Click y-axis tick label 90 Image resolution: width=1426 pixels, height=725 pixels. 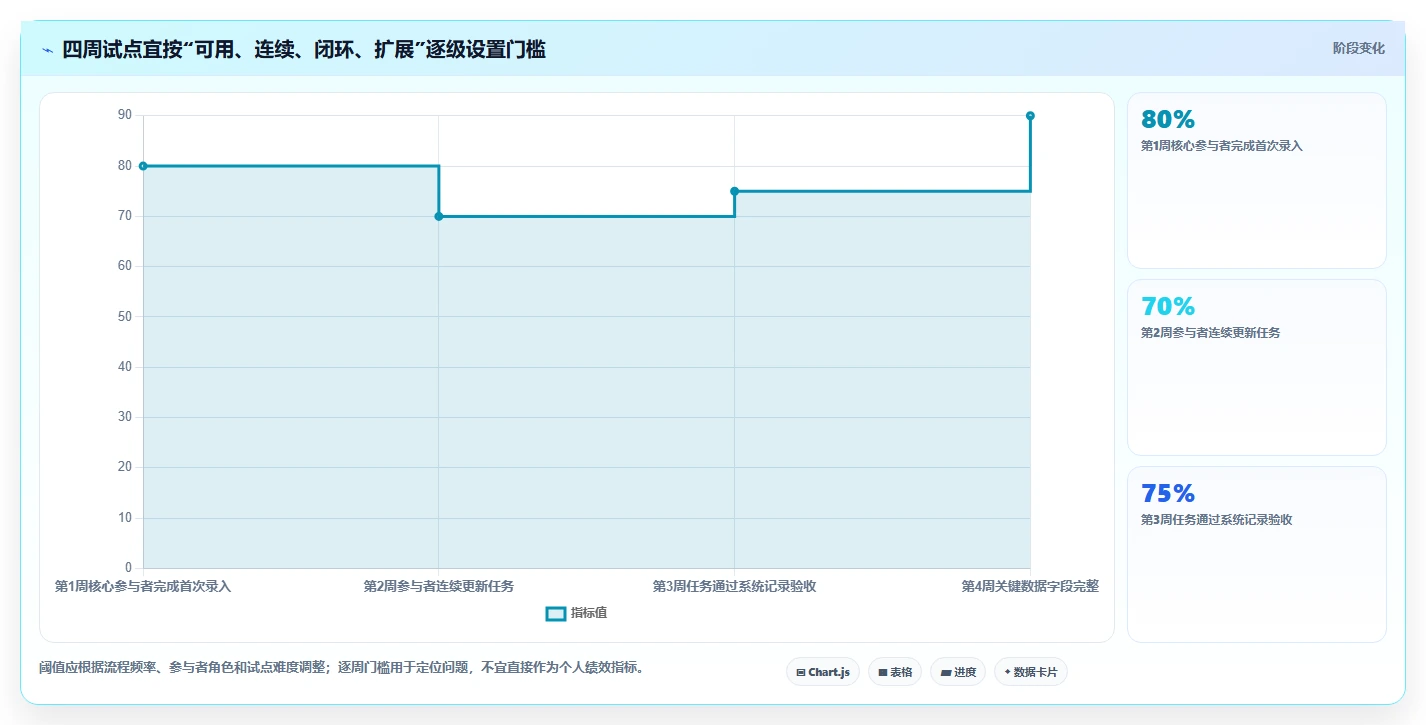coord(125,116)
